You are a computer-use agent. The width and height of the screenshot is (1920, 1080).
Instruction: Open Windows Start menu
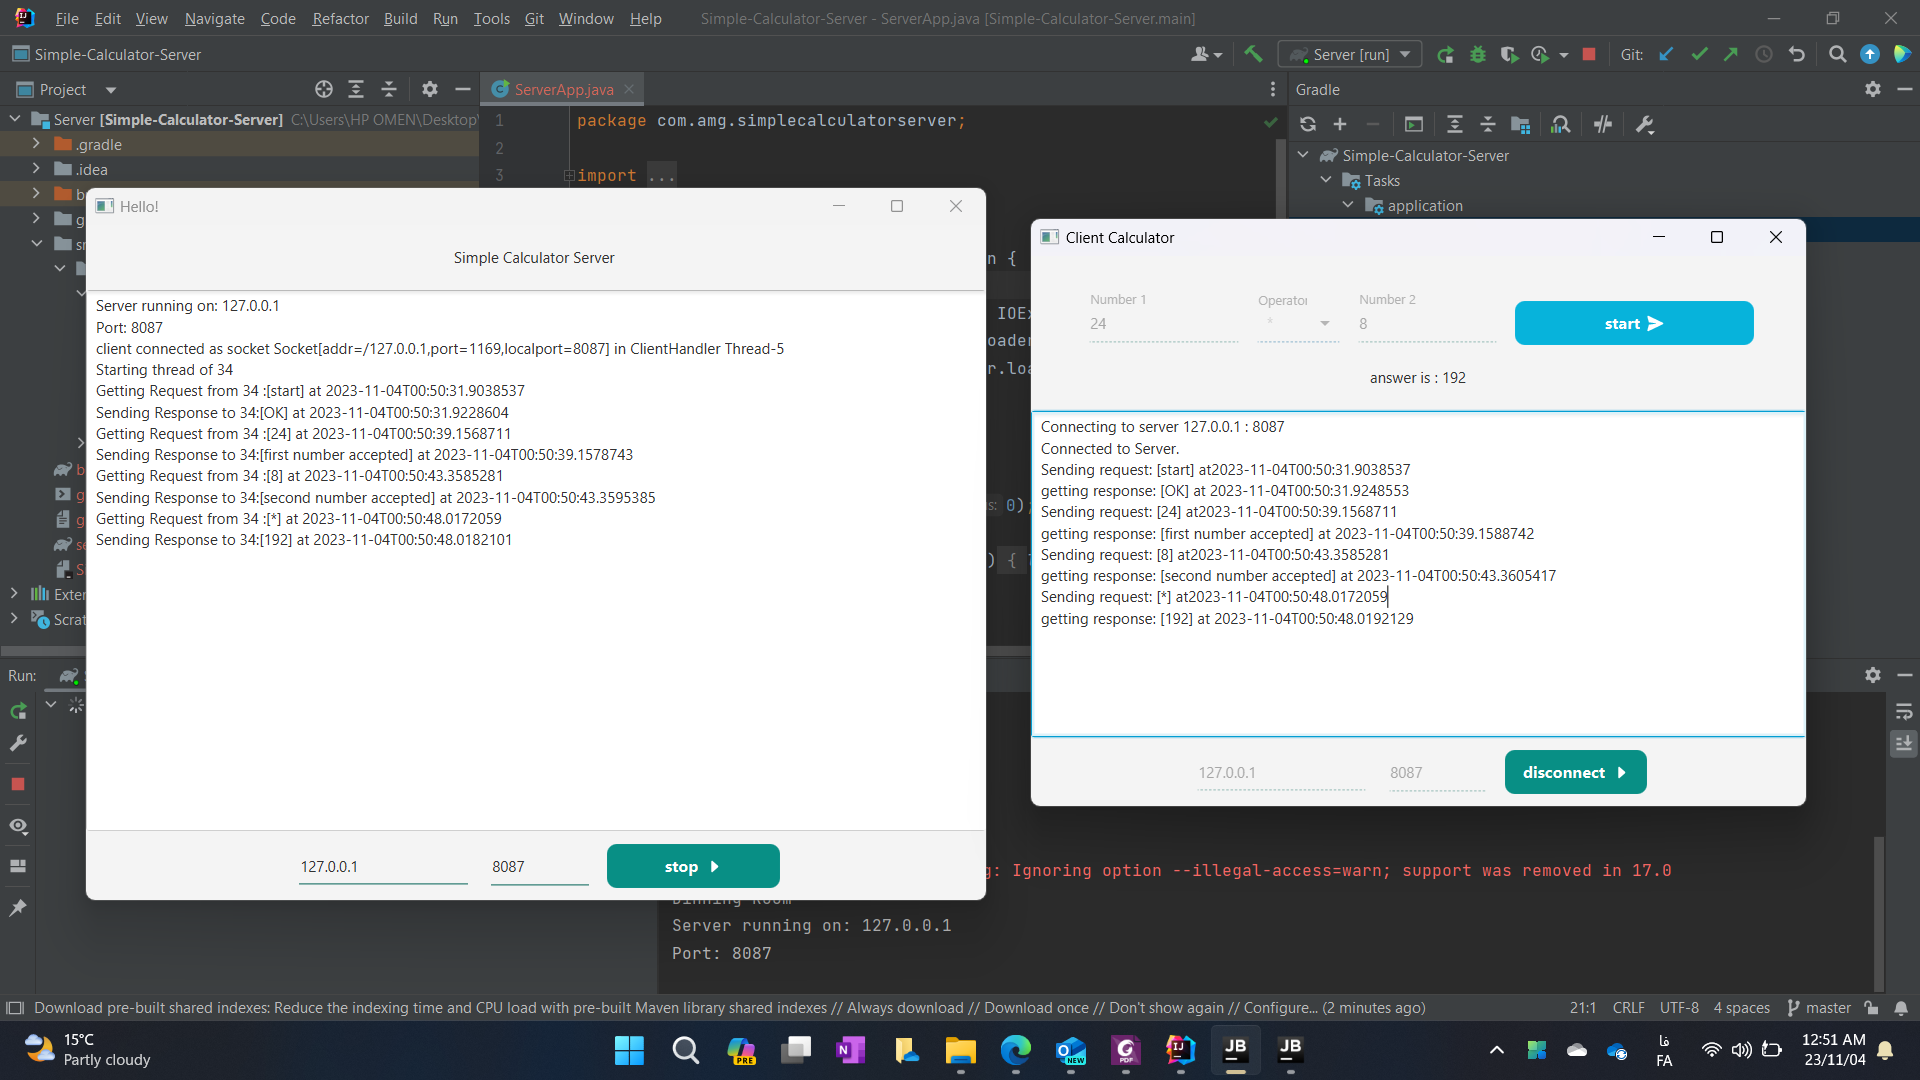click(x=629, y=1050)
